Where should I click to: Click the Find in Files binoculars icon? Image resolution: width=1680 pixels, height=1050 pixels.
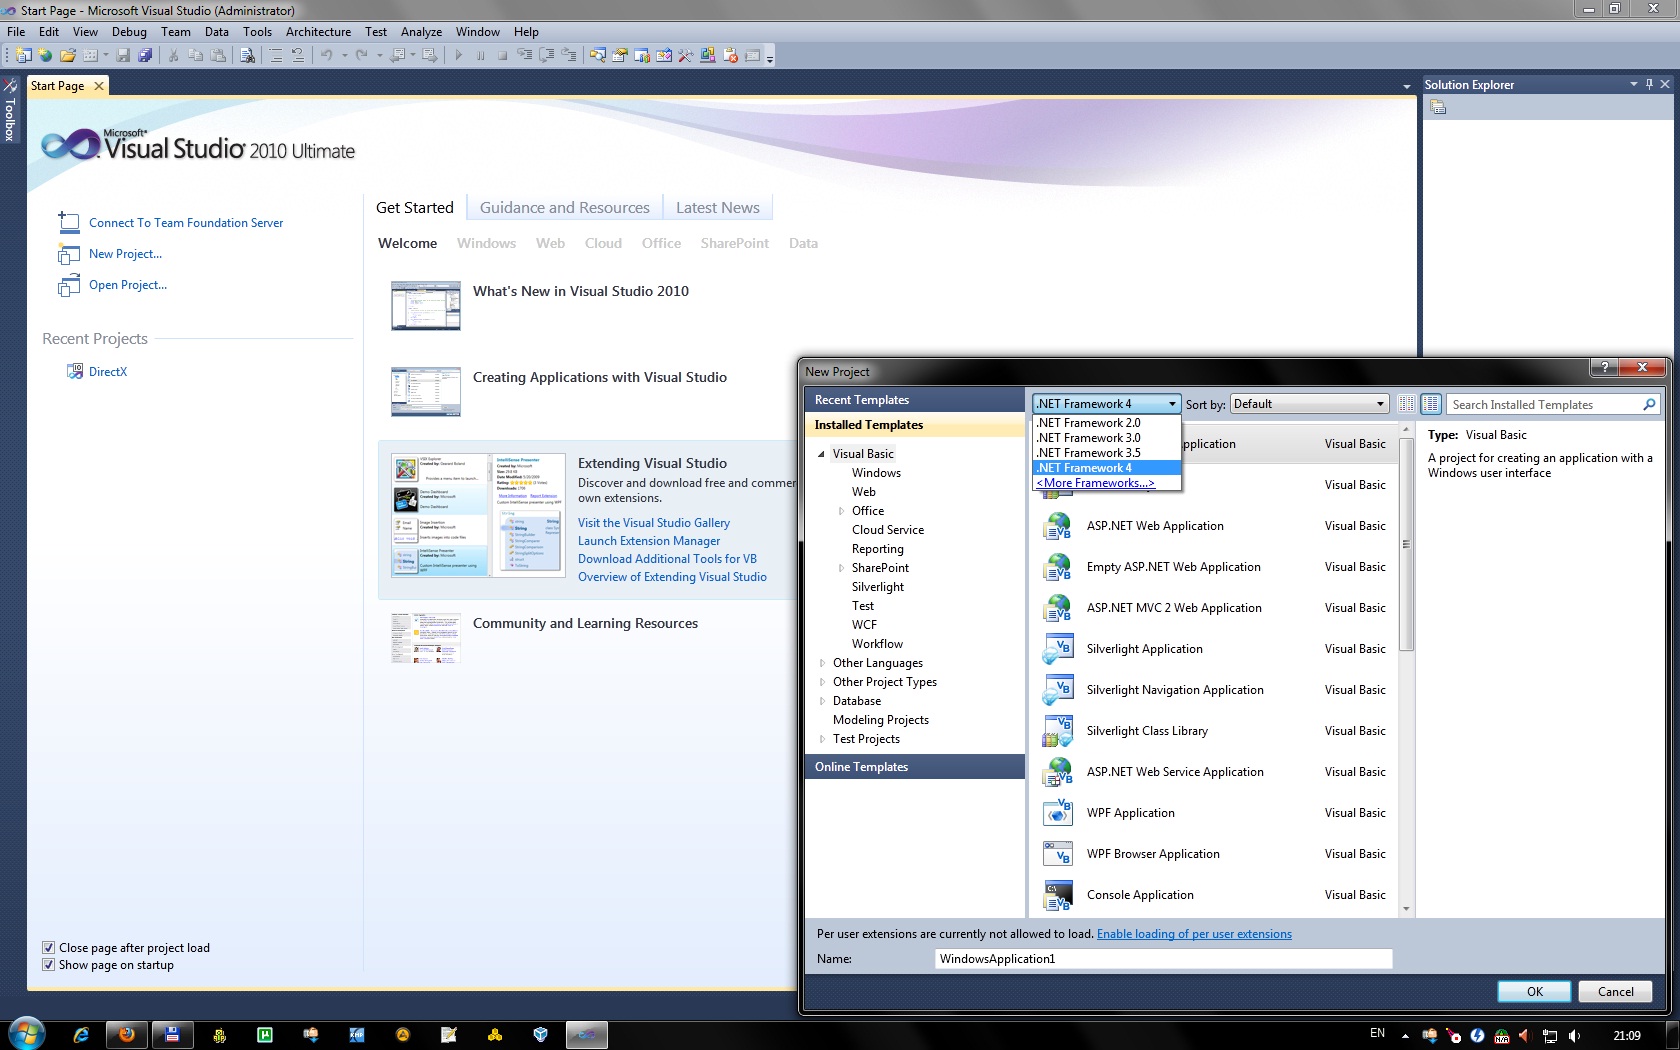coord(247,55)
